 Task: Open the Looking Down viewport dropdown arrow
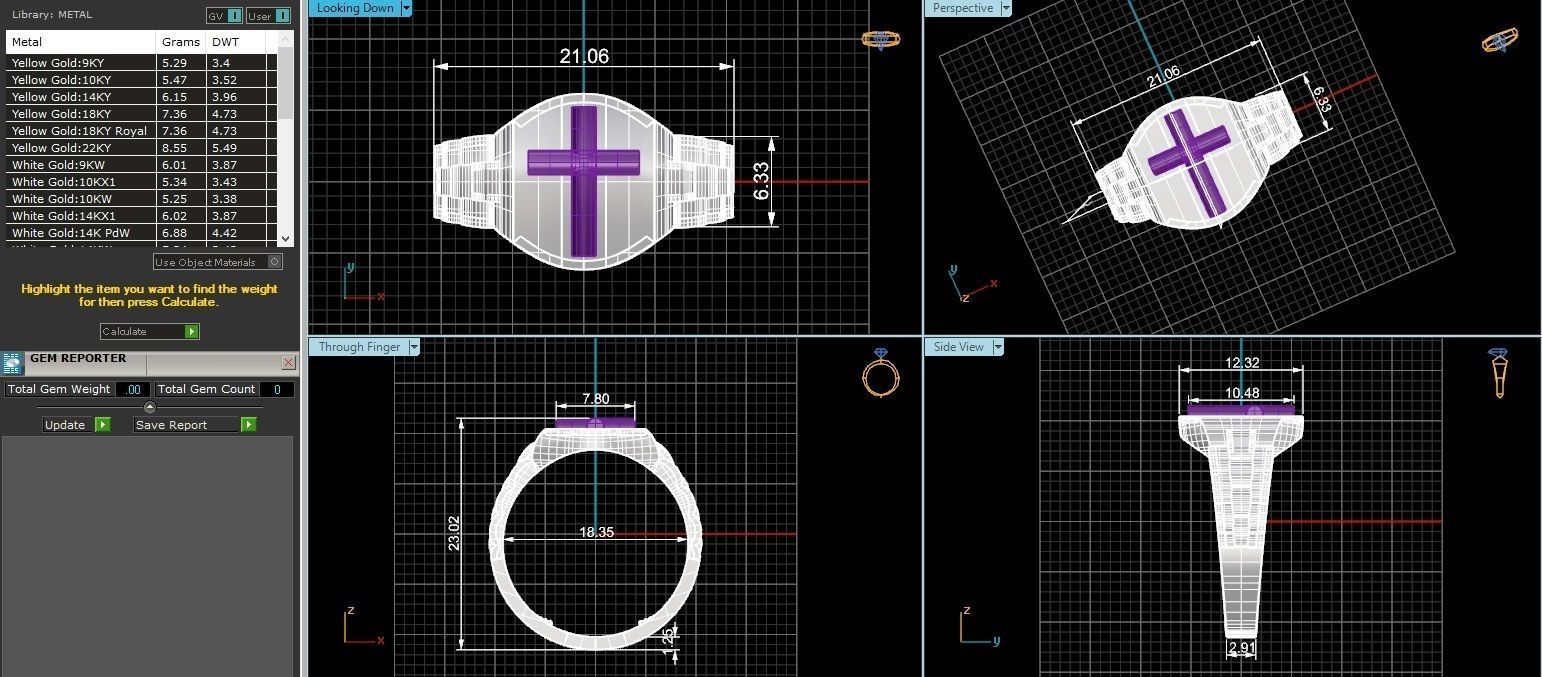(x=405, y=8)
